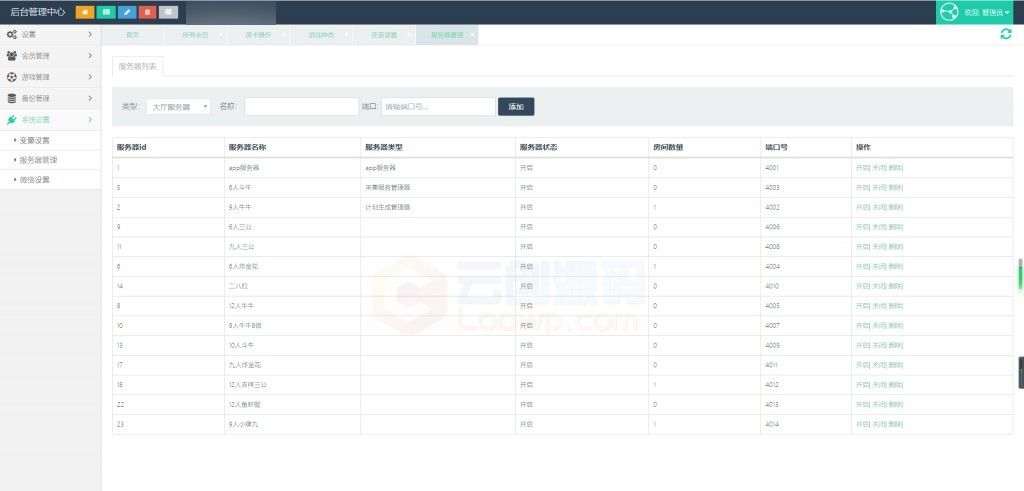
Task: Click 删除 link in port 4010 row
Action: (x=895, y=286)
